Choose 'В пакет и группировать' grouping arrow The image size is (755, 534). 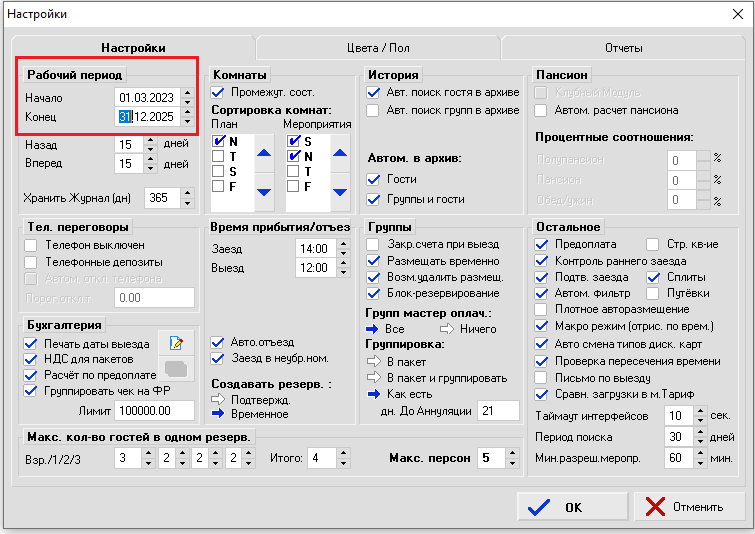(x=374, y=379)
